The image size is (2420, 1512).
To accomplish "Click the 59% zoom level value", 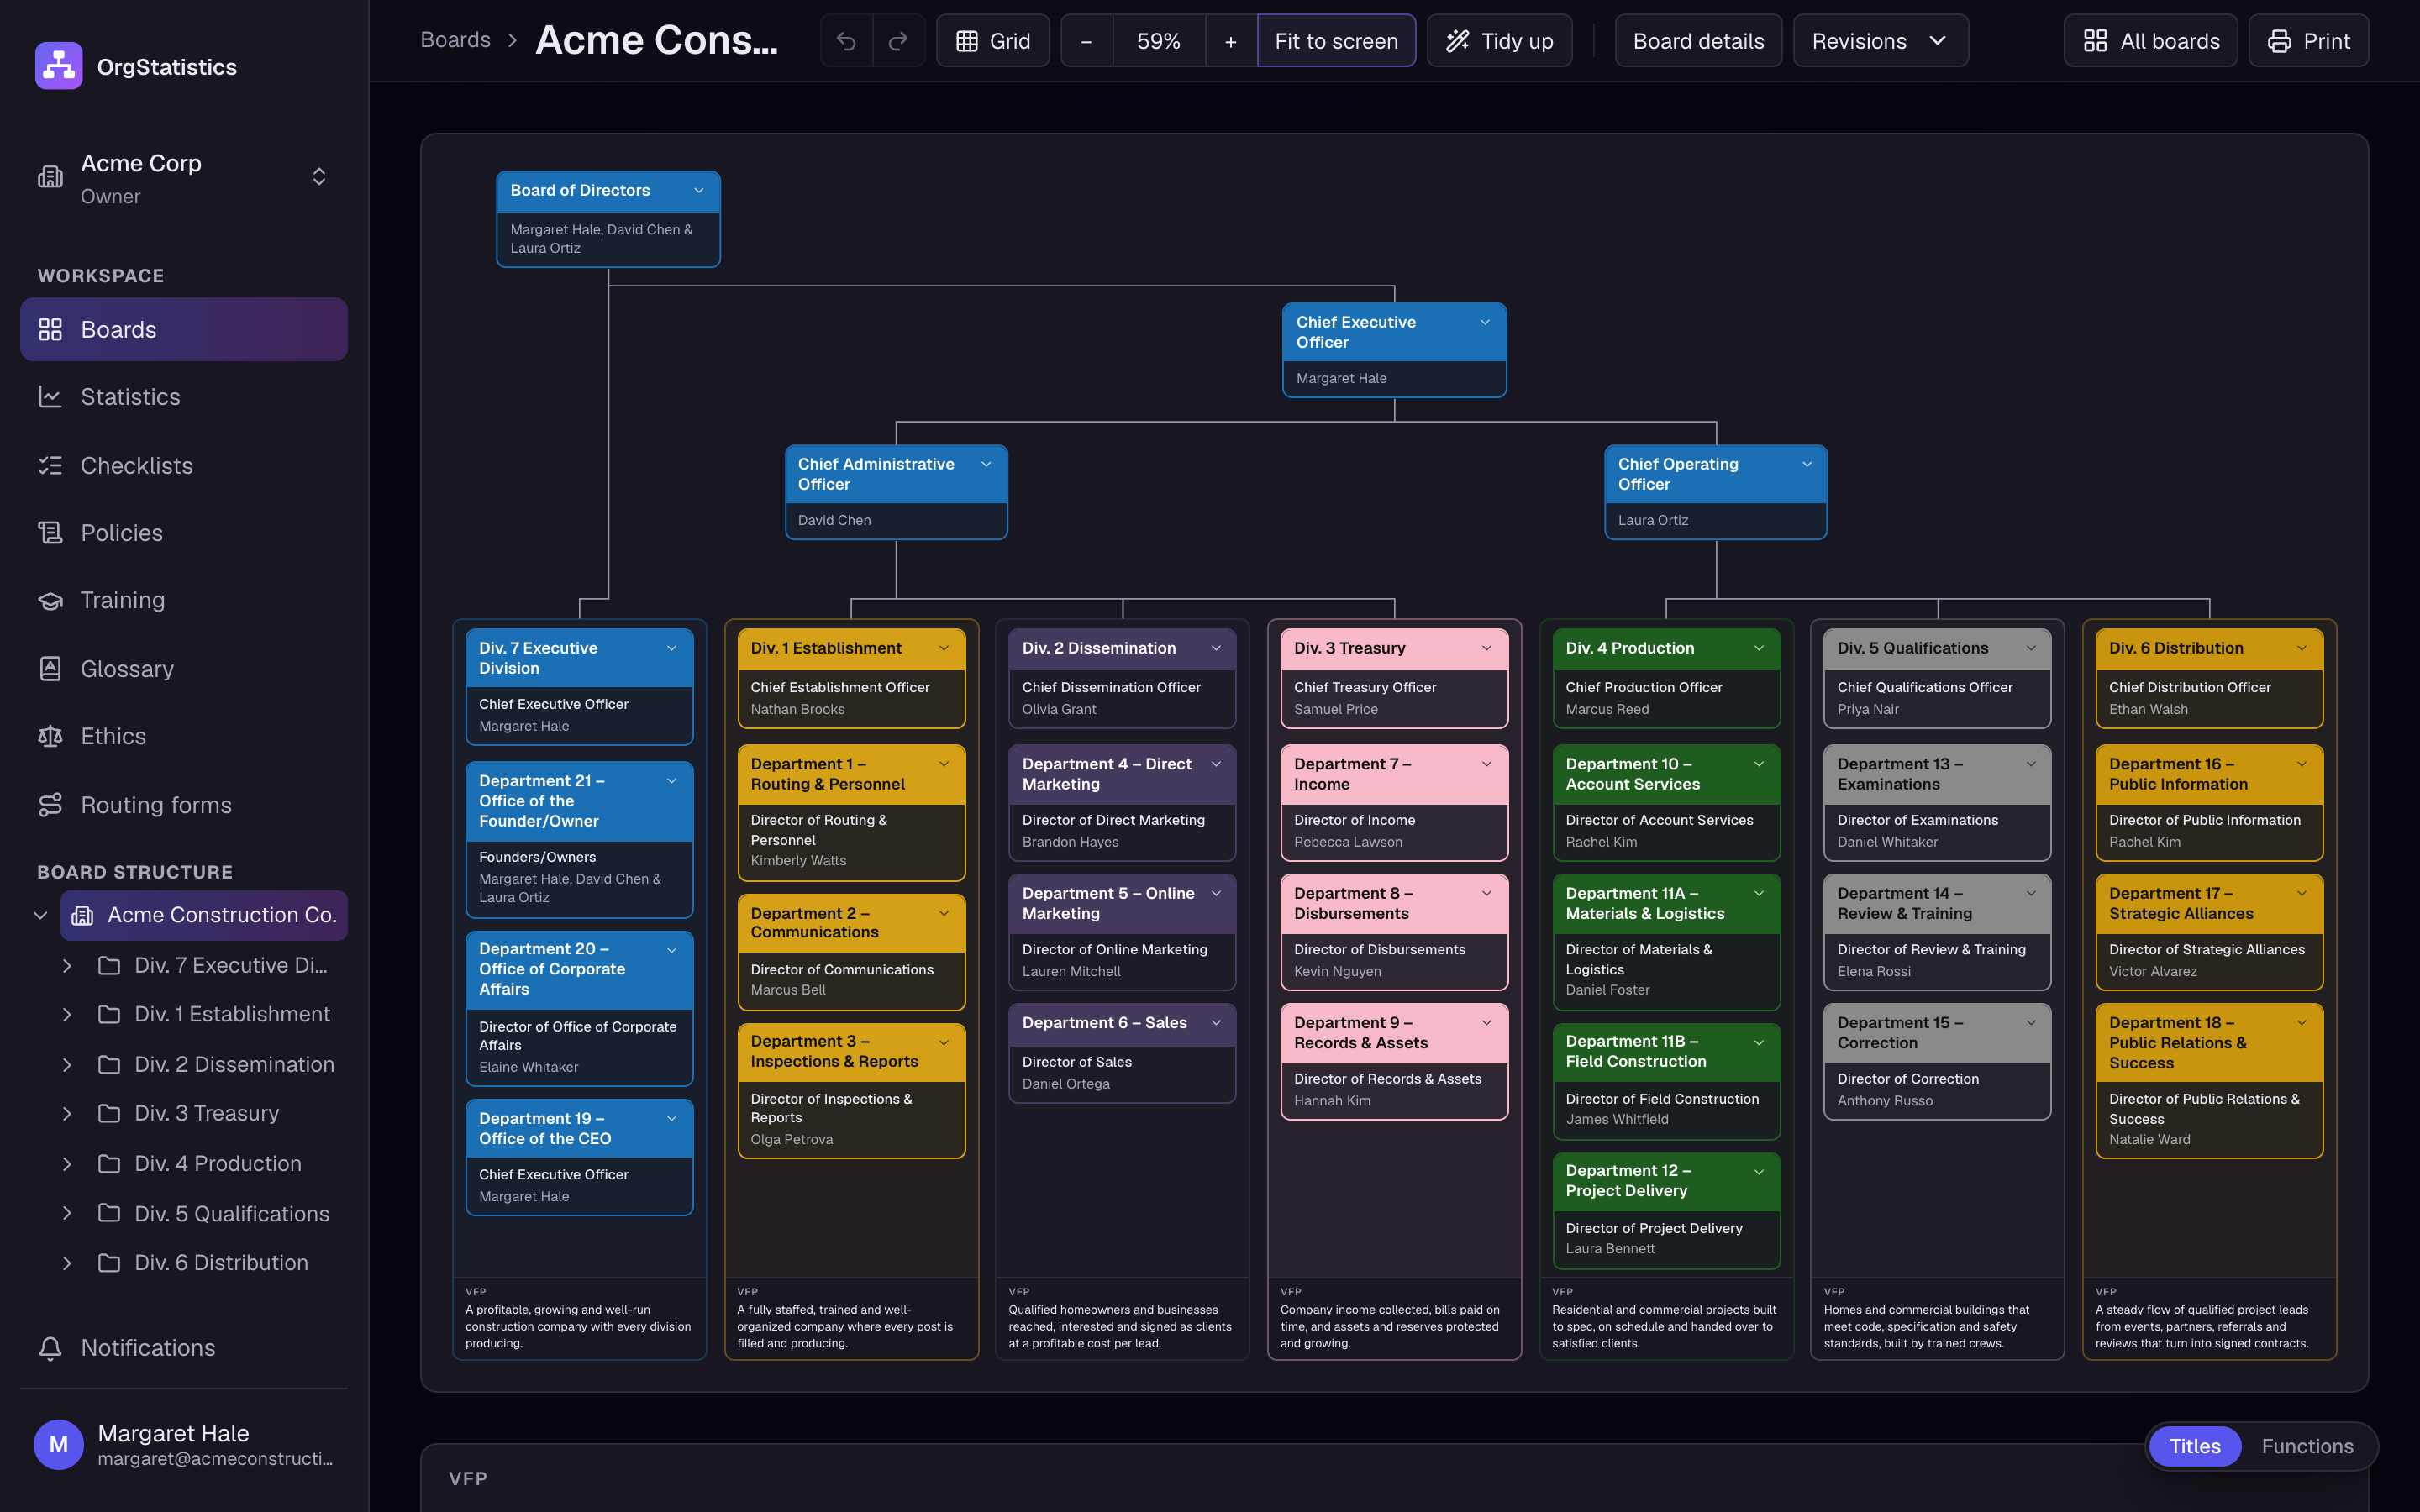I will [x=1158, y=41].
